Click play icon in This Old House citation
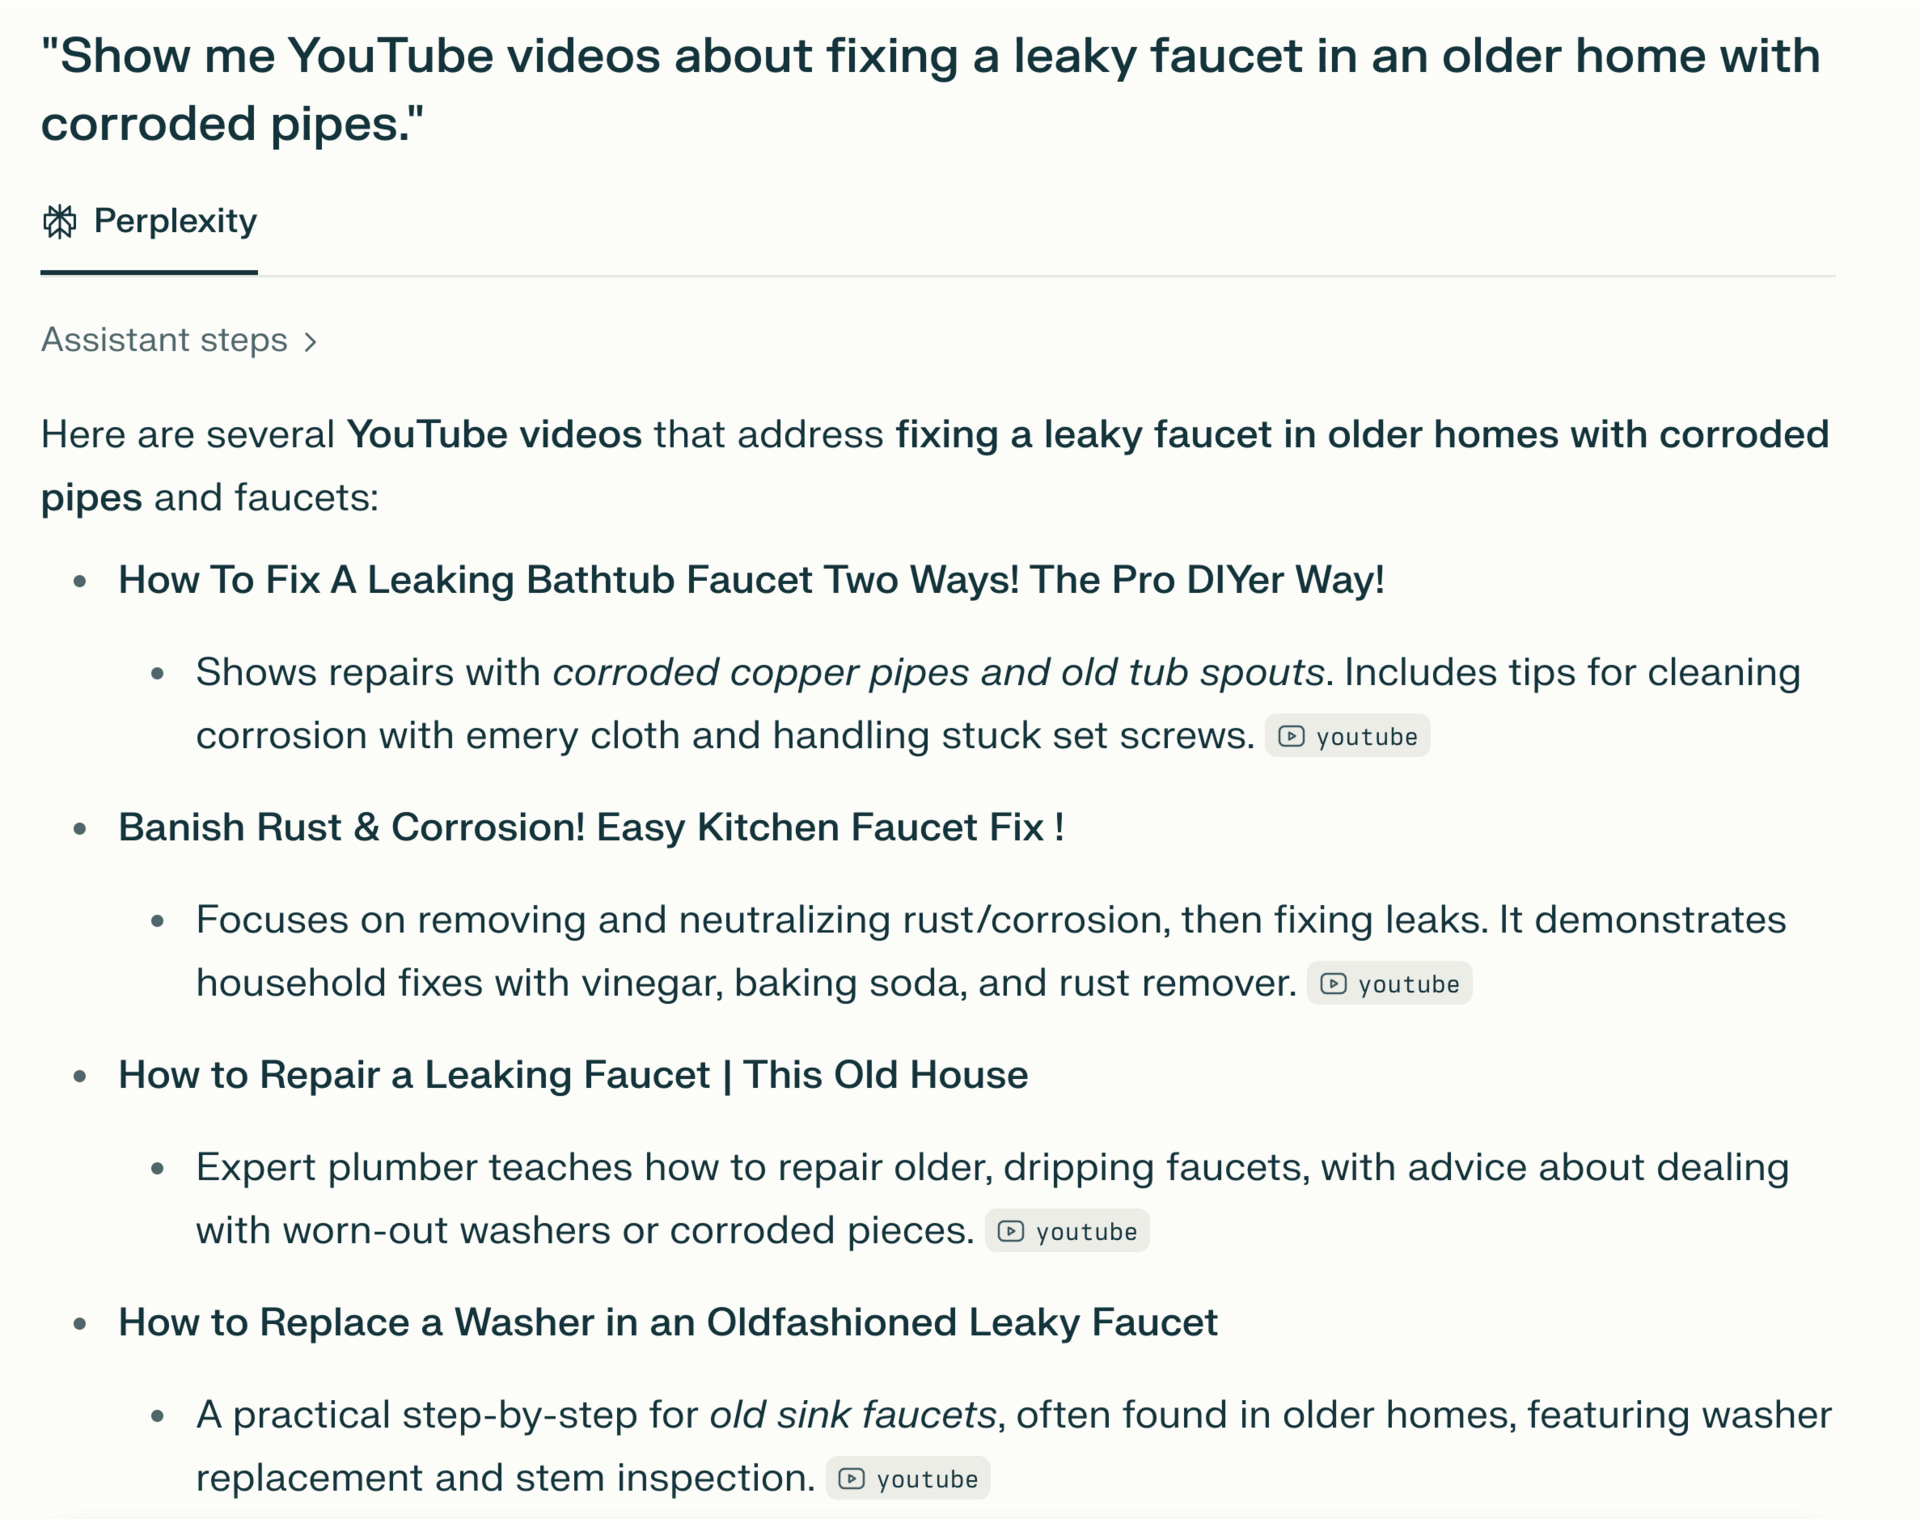 [1011, 1231]
